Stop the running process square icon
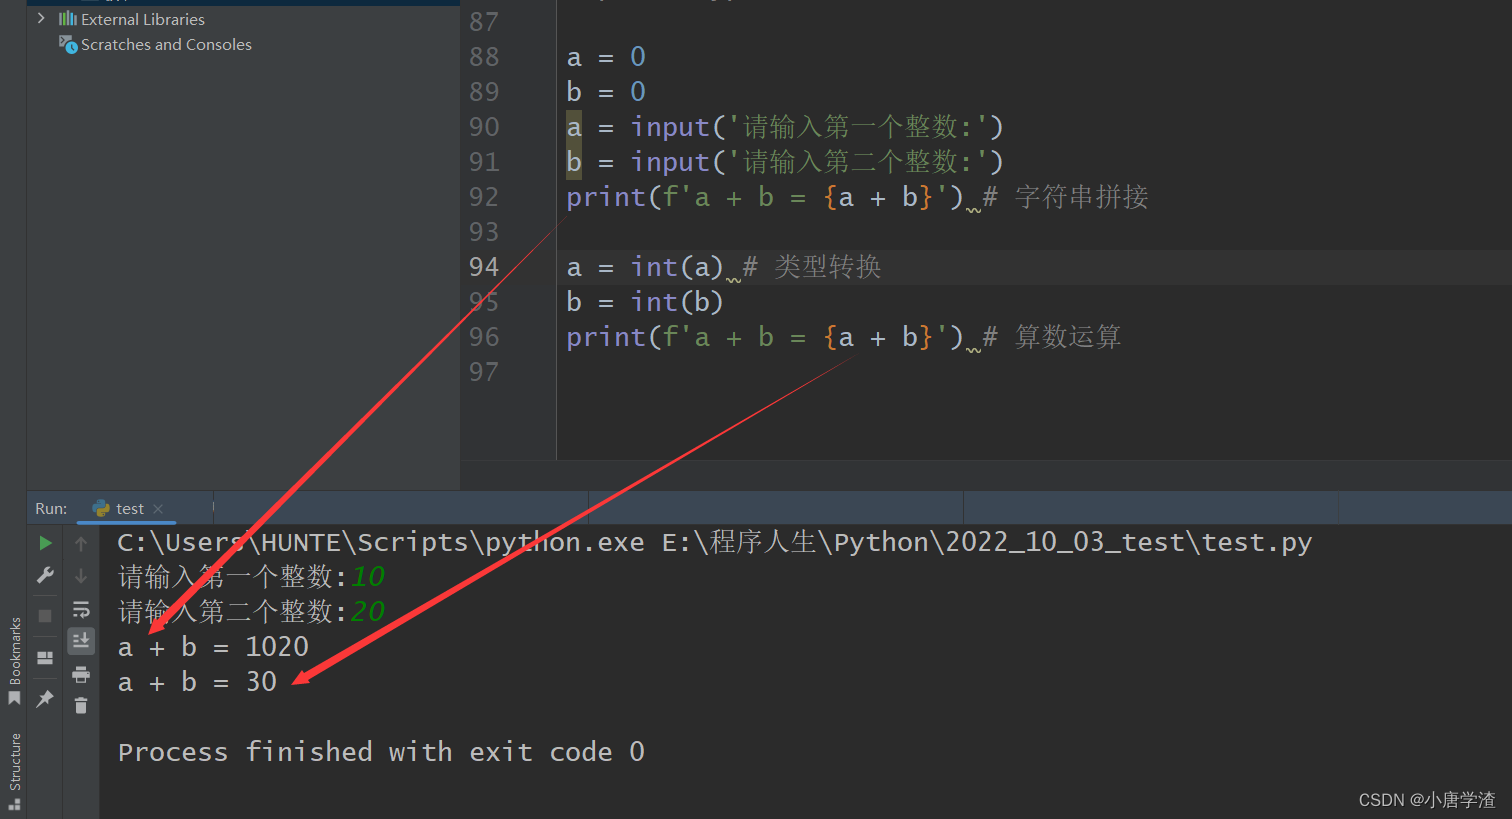The width and height of the screenshot is (1512, 819). pyautogui.click(x=45, y=616)
